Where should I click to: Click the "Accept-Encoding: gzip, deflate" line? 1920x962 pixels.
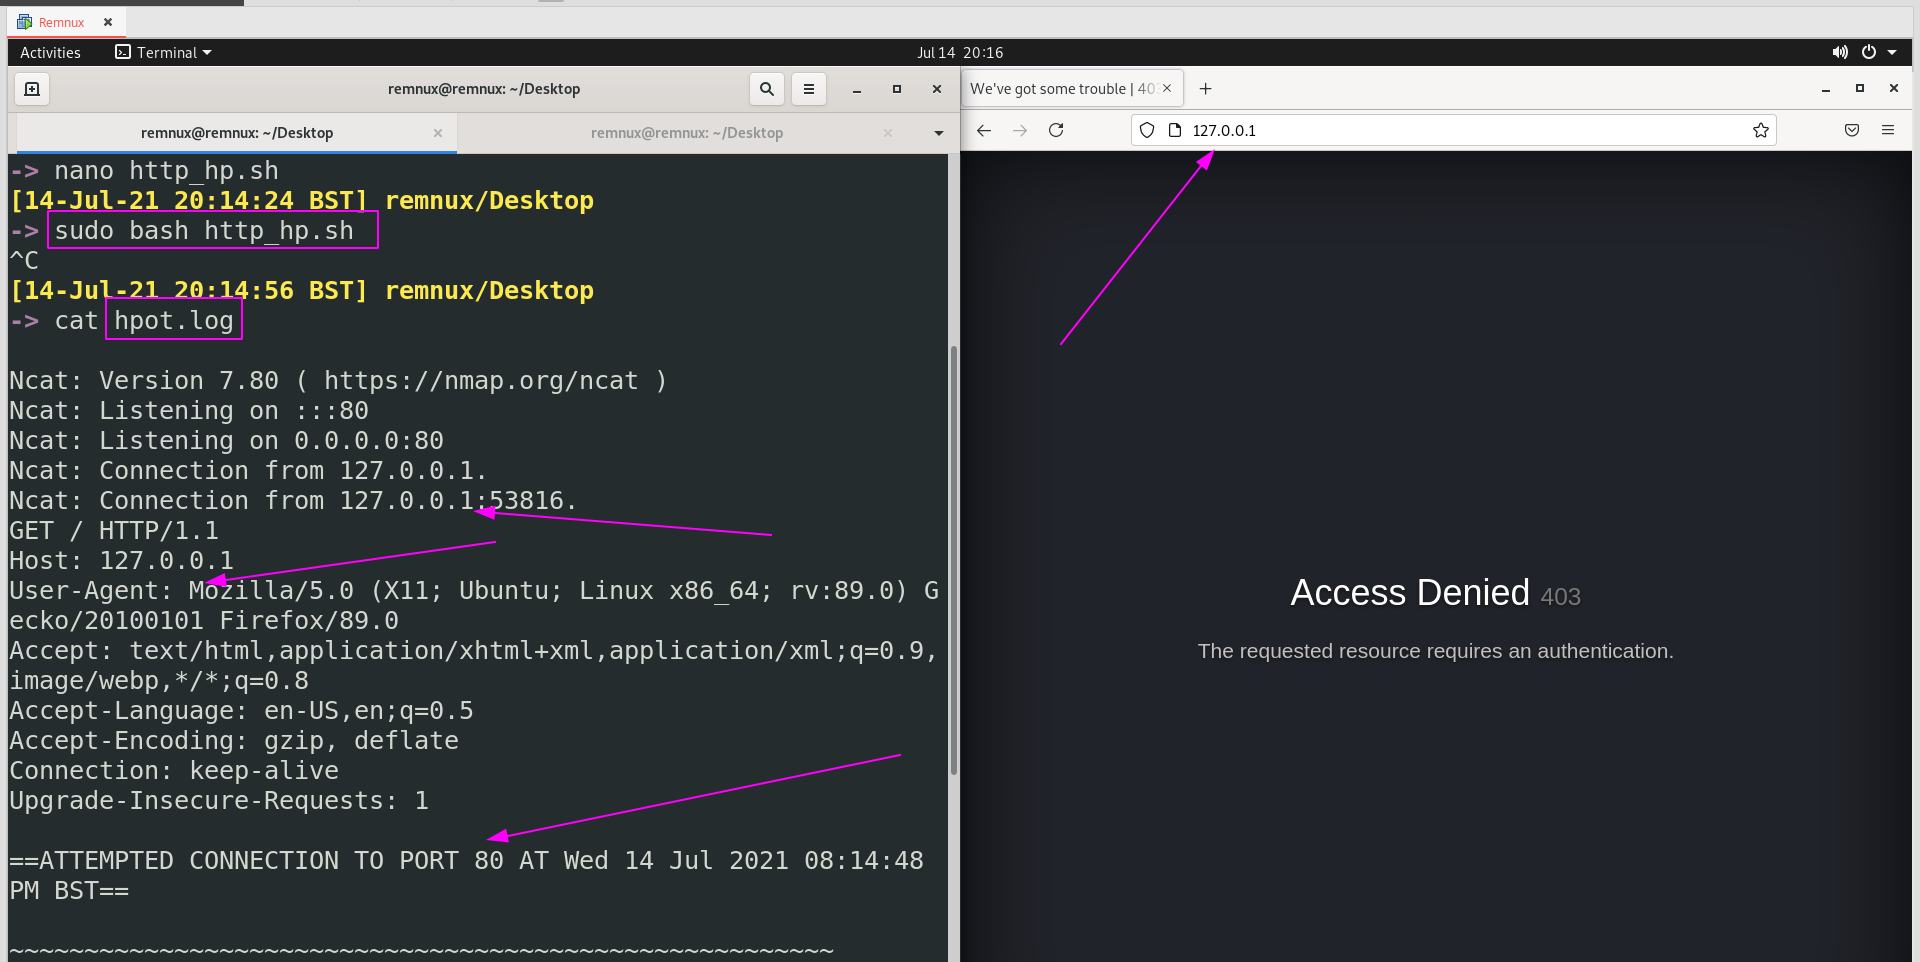click(234, 741)
